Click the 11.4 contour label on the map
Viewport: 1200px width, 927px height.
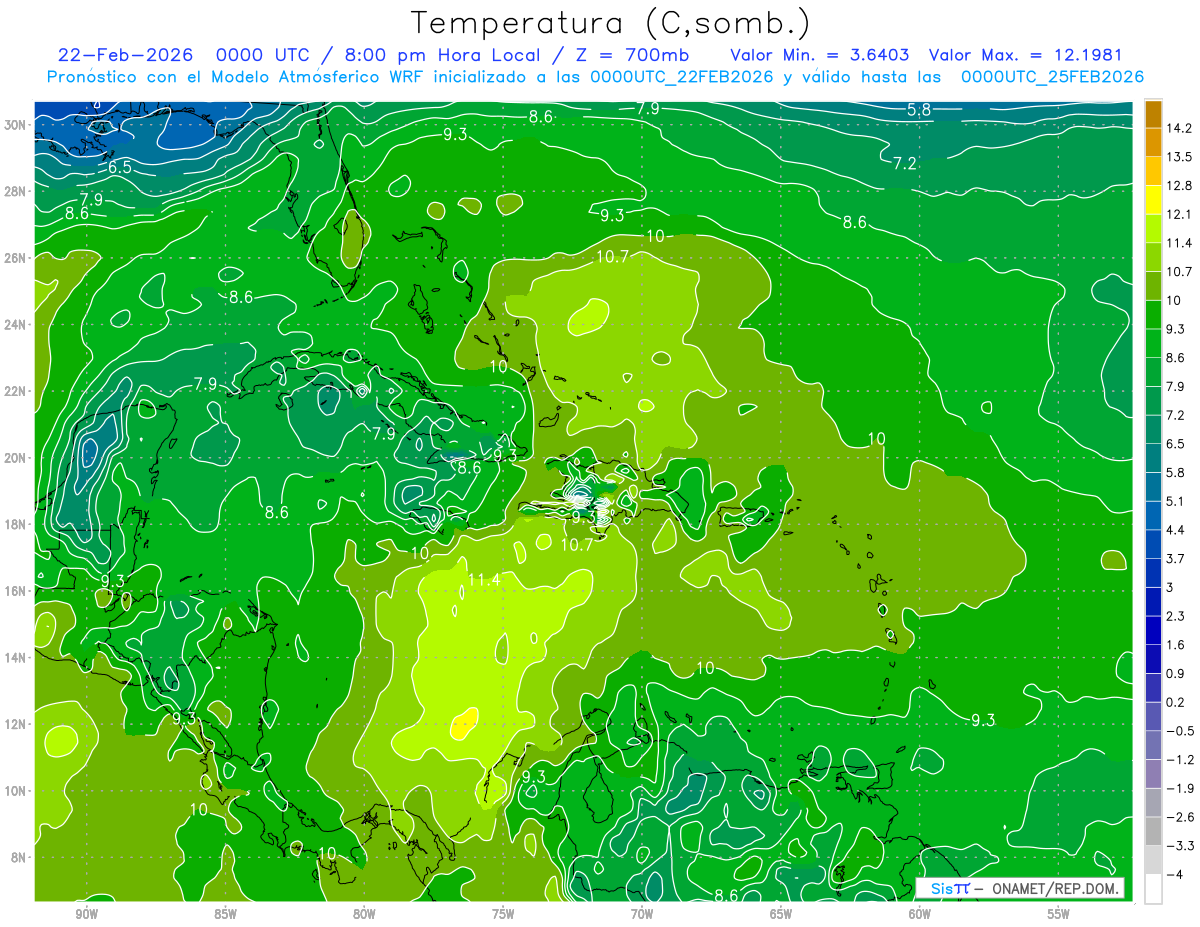484,579
